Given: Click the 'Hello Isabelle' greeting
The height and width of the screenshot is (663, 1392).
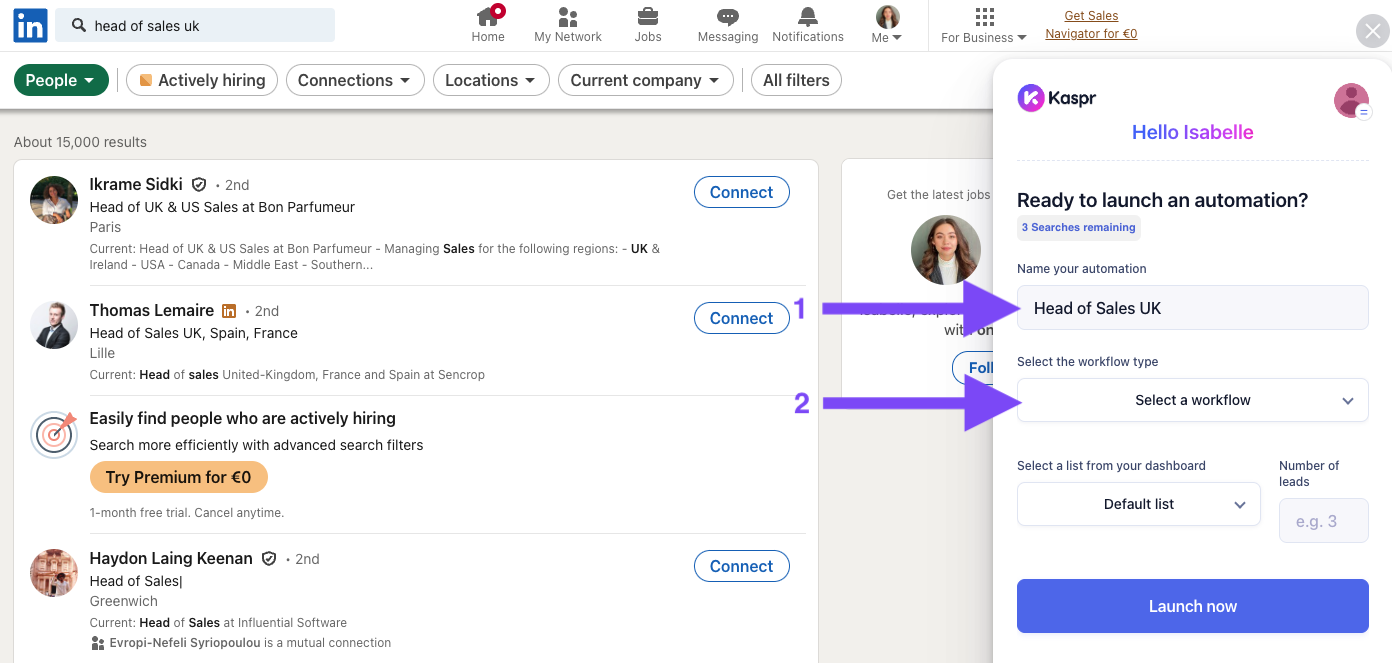Looking at the screenshot, I should (1193, 132).
